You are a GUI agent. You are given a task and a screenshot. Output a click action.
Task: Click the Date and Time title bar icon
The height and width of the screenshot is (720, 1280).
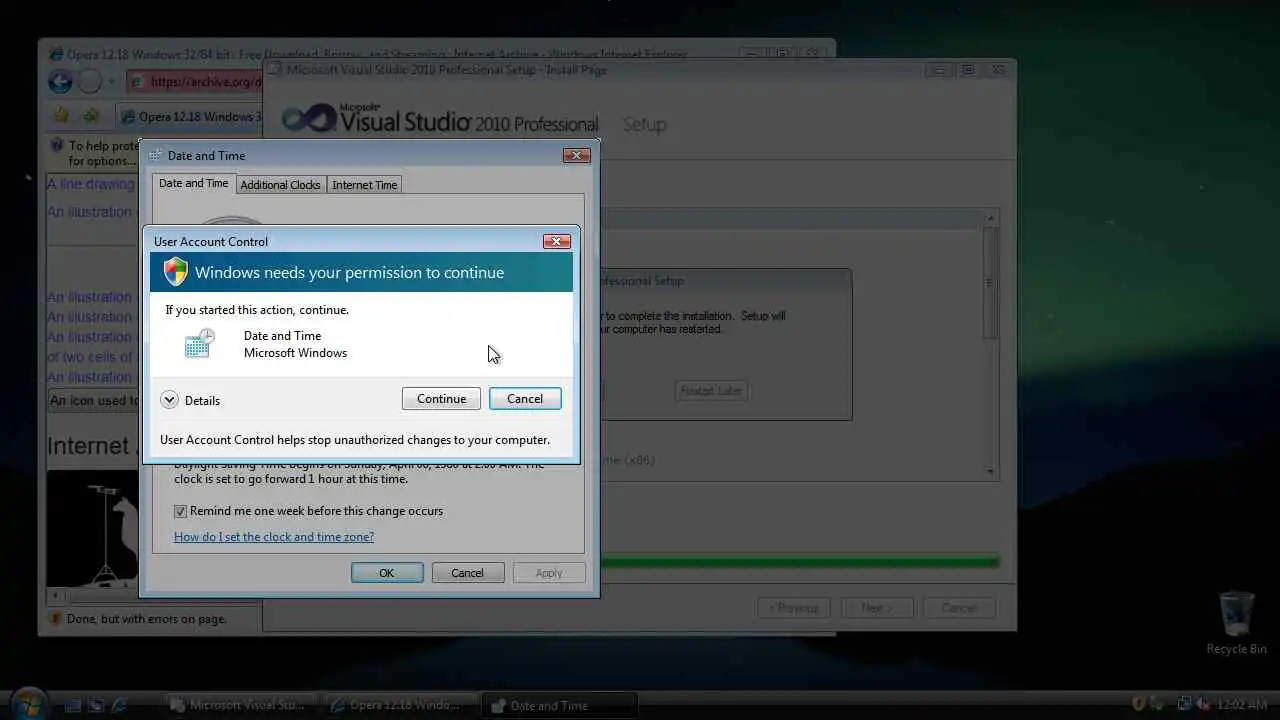155,156
